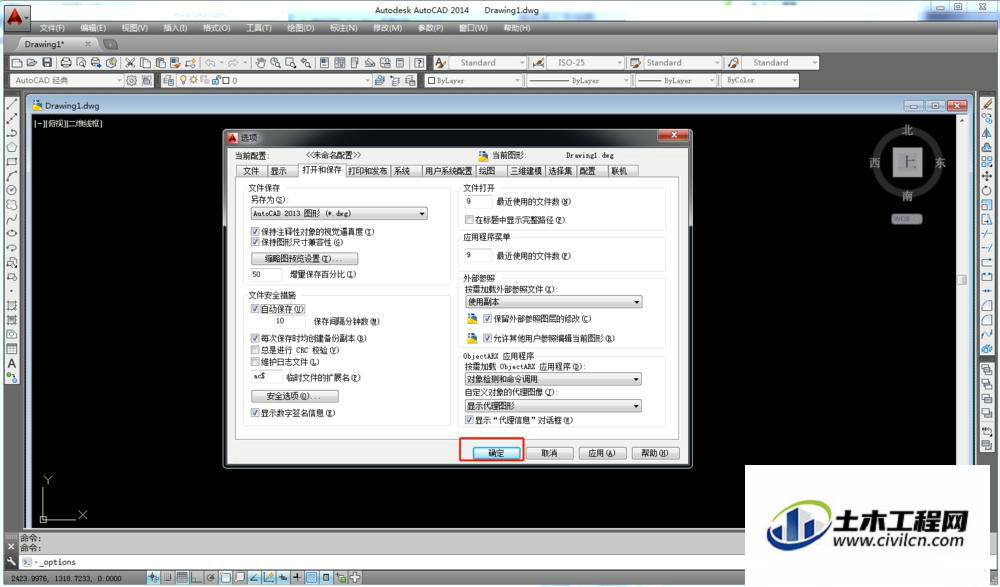Viewport: 1000px width, 587px height.
Task: Select the Line tool in draw toolbar
Action: tap(11, 104)
